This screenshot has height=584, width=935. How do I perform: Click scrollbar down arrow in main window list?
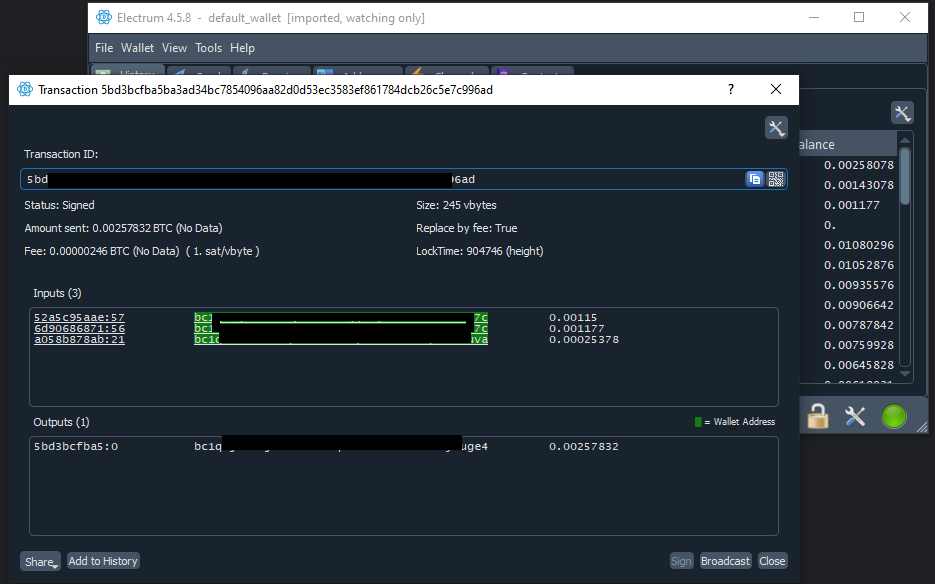(x=905, y=373)
